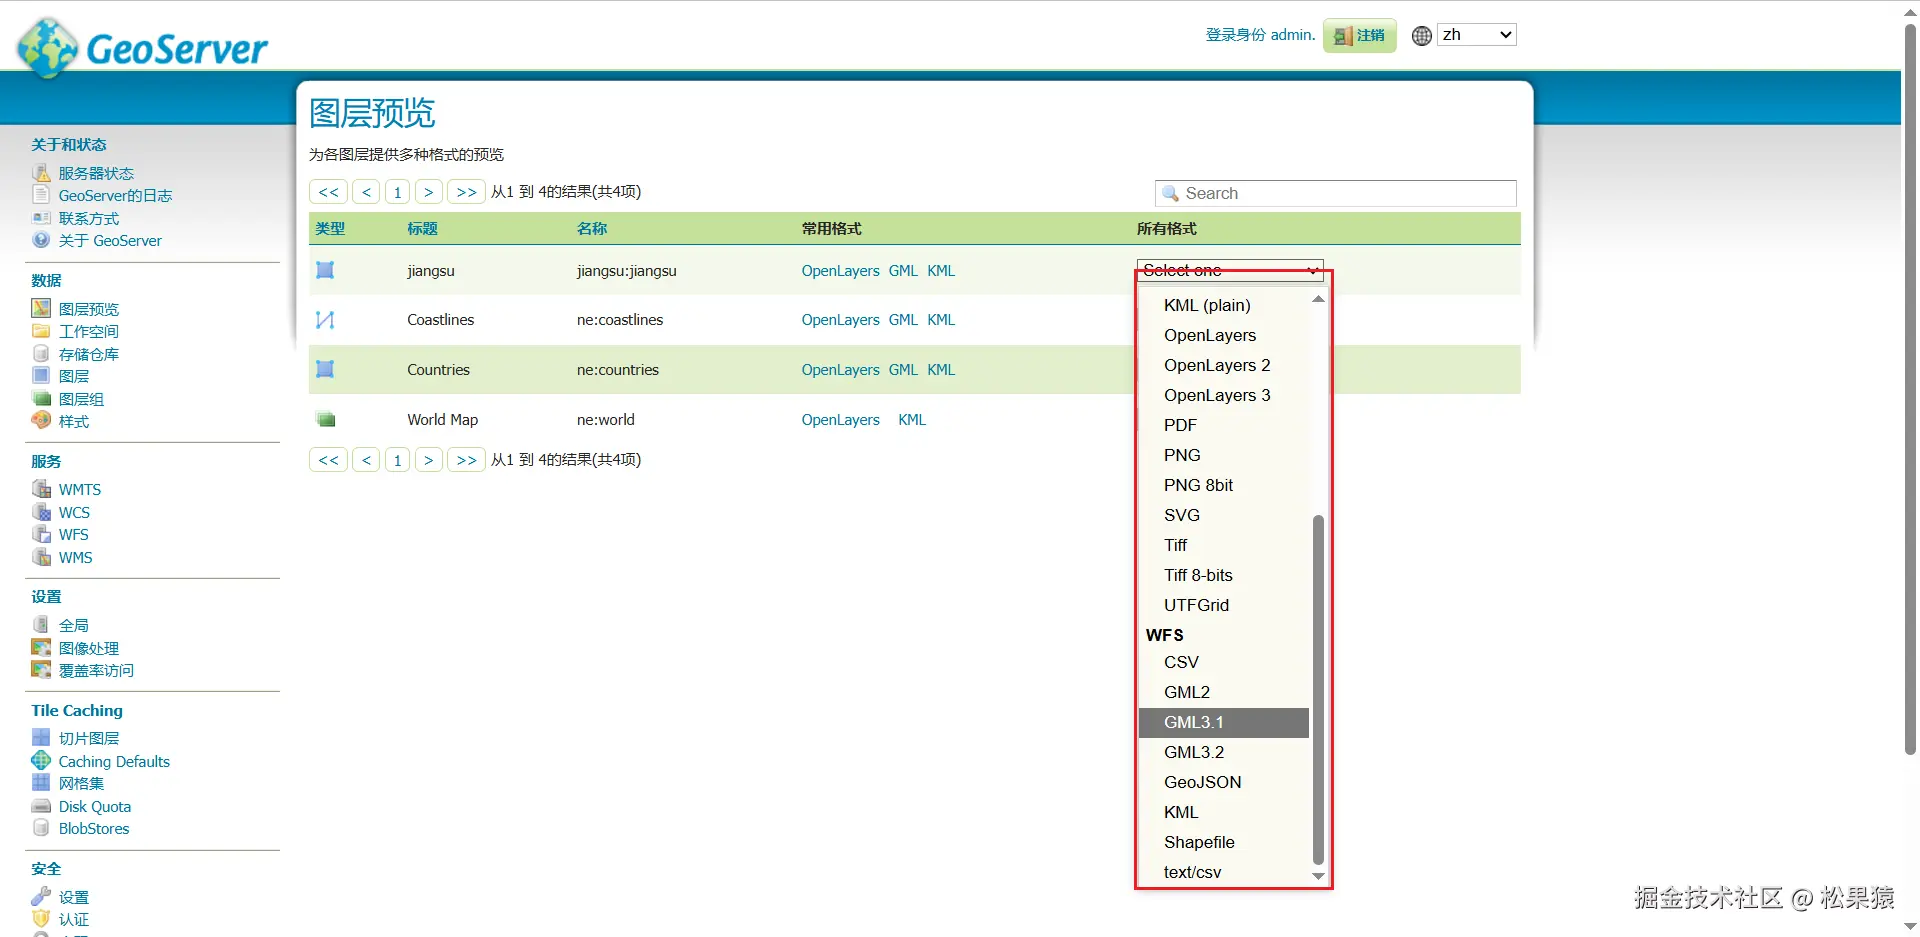
Task: Choose Shapefile download format
Action: click(x=1199, y=842)
